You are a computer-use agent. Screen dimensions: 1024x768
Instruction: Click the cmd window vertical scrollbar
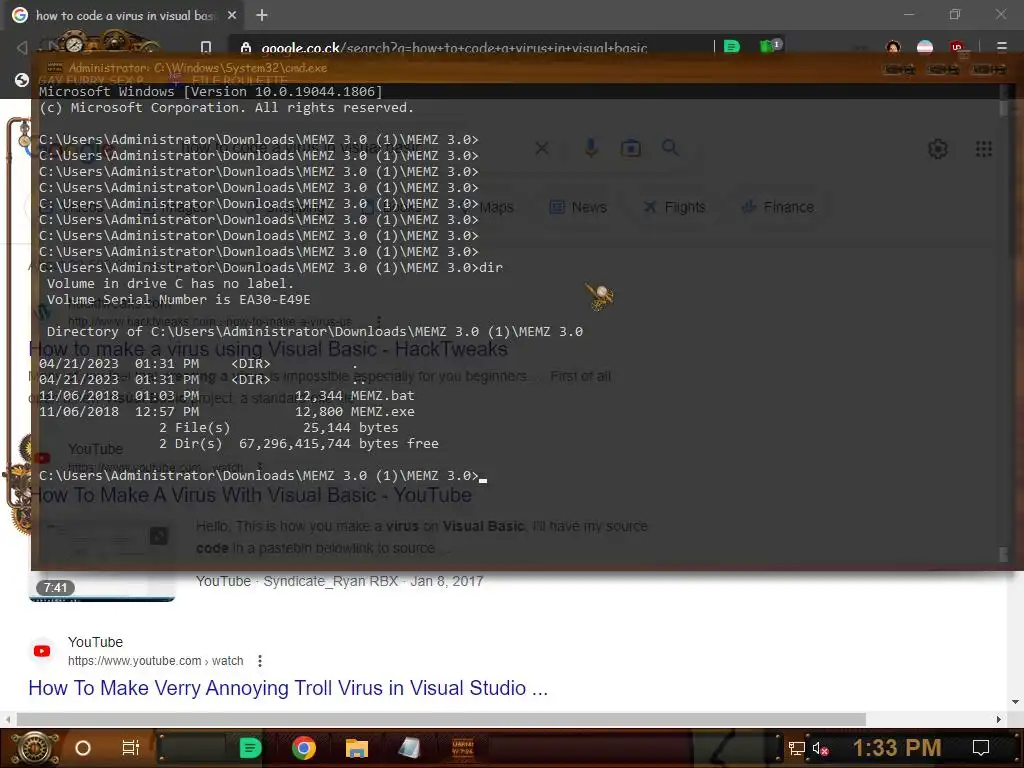coord(1004,323)
